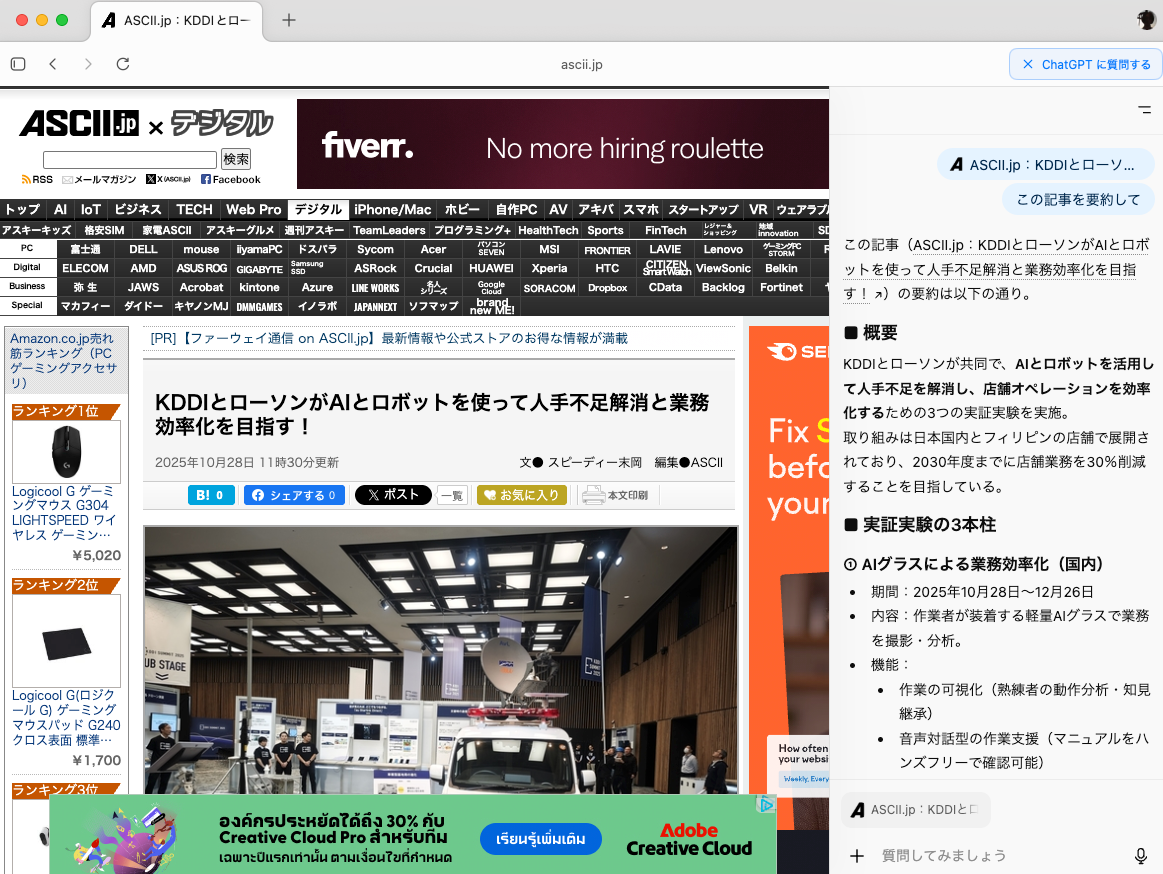Open ASCII's X account link
The width and height of the screenshot is (1163, 874).
(x=168, y=180)
